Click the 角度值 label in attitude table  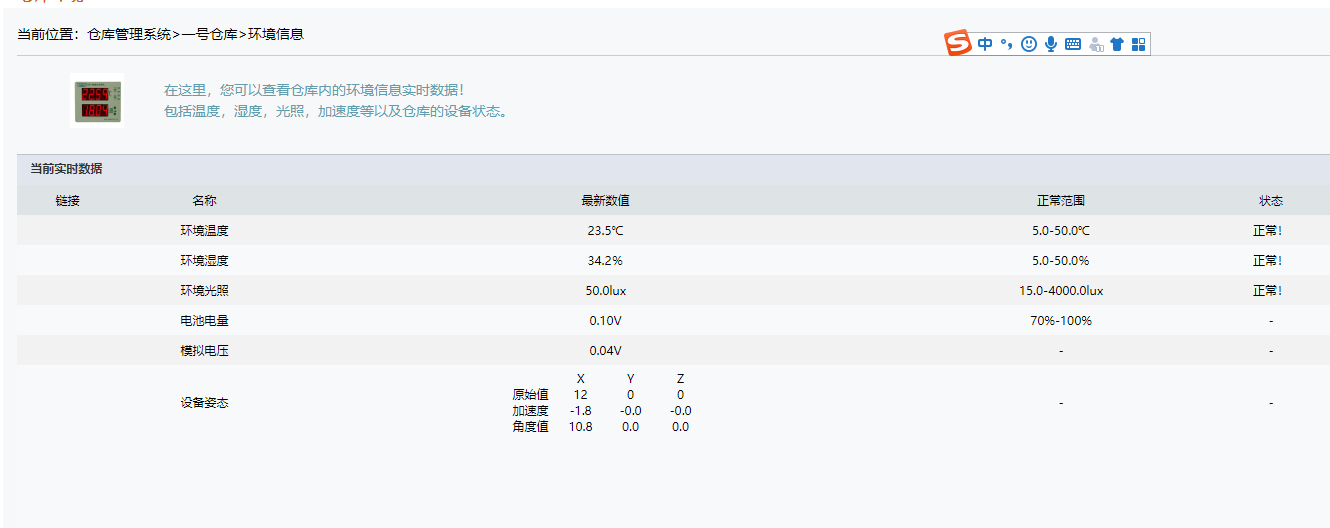[530, 427]
